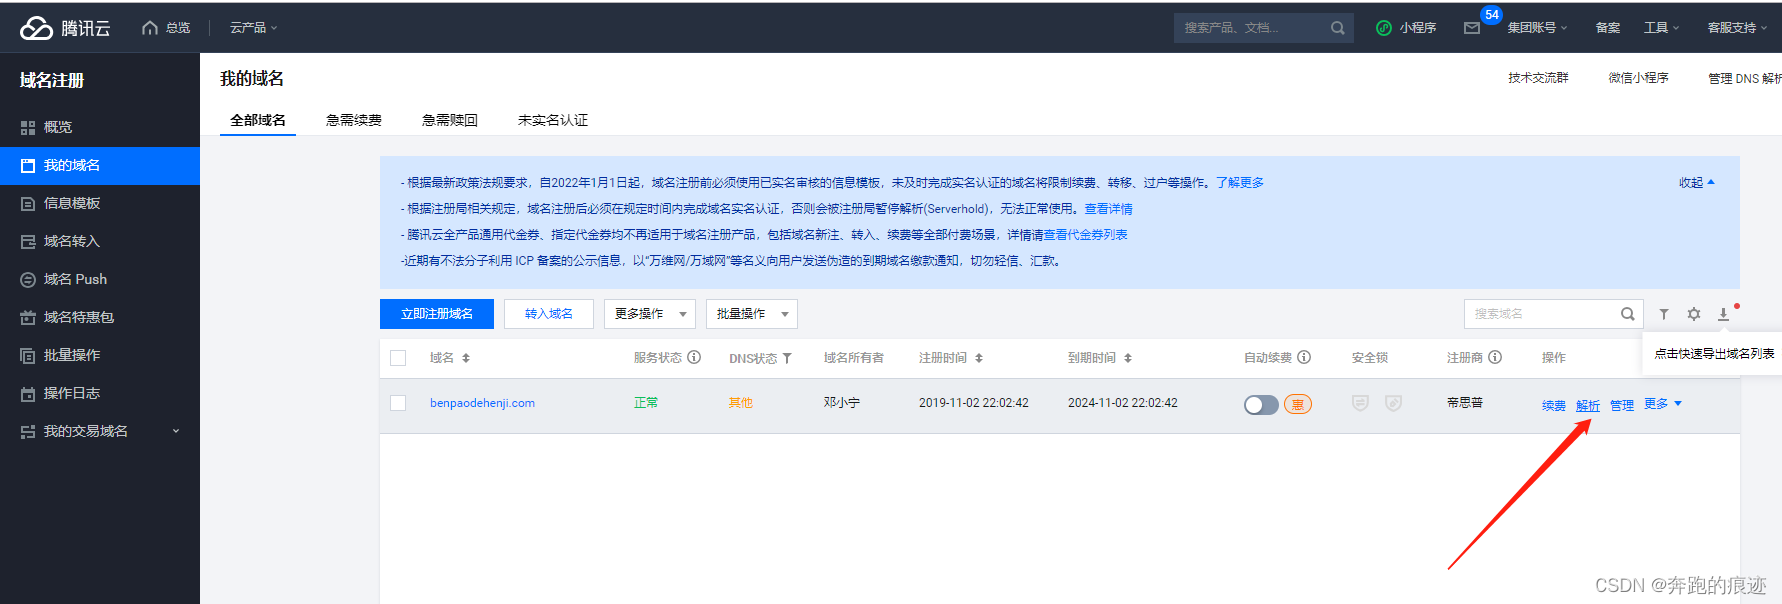The width and height of the screenshot is (1782, 604).
Task: Select 我的域名 in sidebar
Action: pos(100,165)
